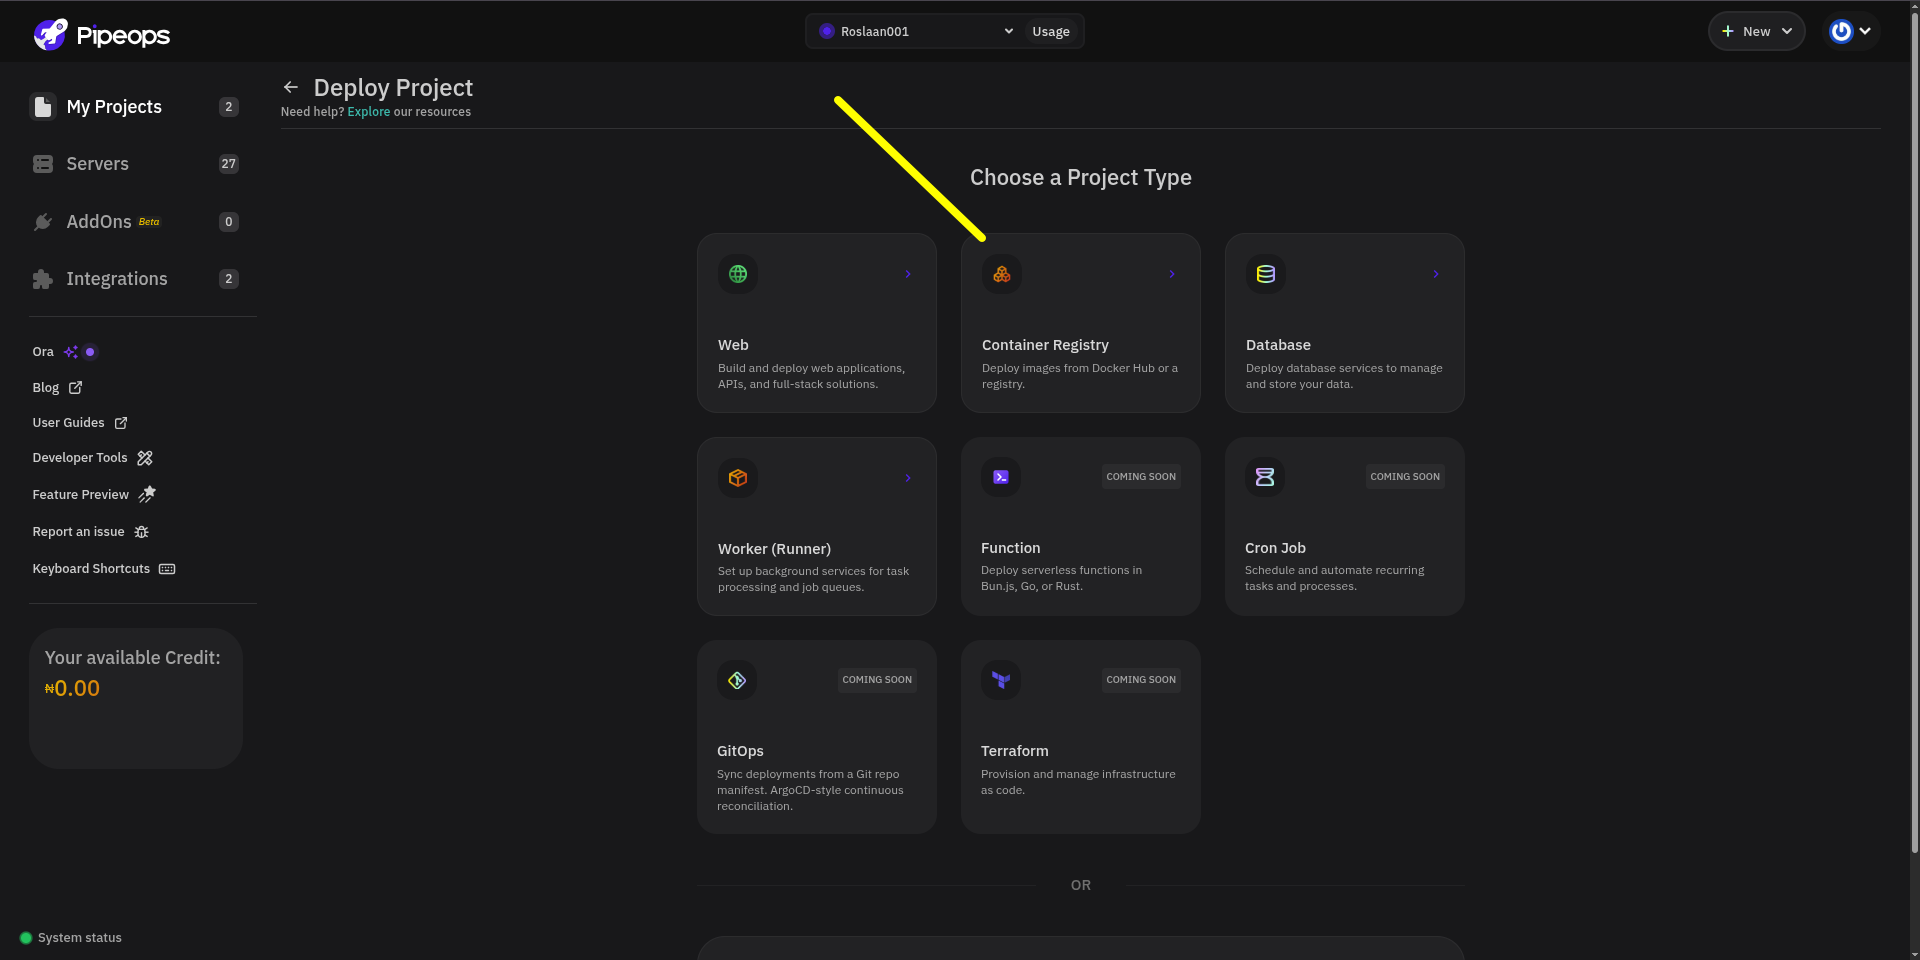Follow the Explore resources link

[369, 112]
